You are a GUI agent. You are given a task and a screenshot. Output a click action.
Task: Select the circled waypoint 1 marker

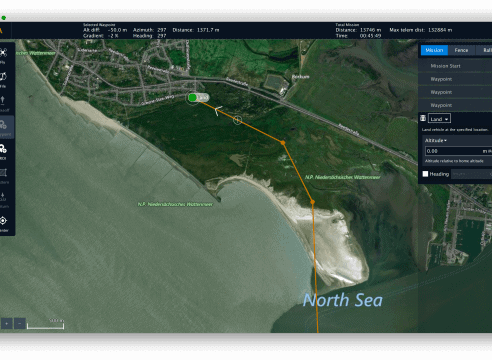tap(237, 120)
